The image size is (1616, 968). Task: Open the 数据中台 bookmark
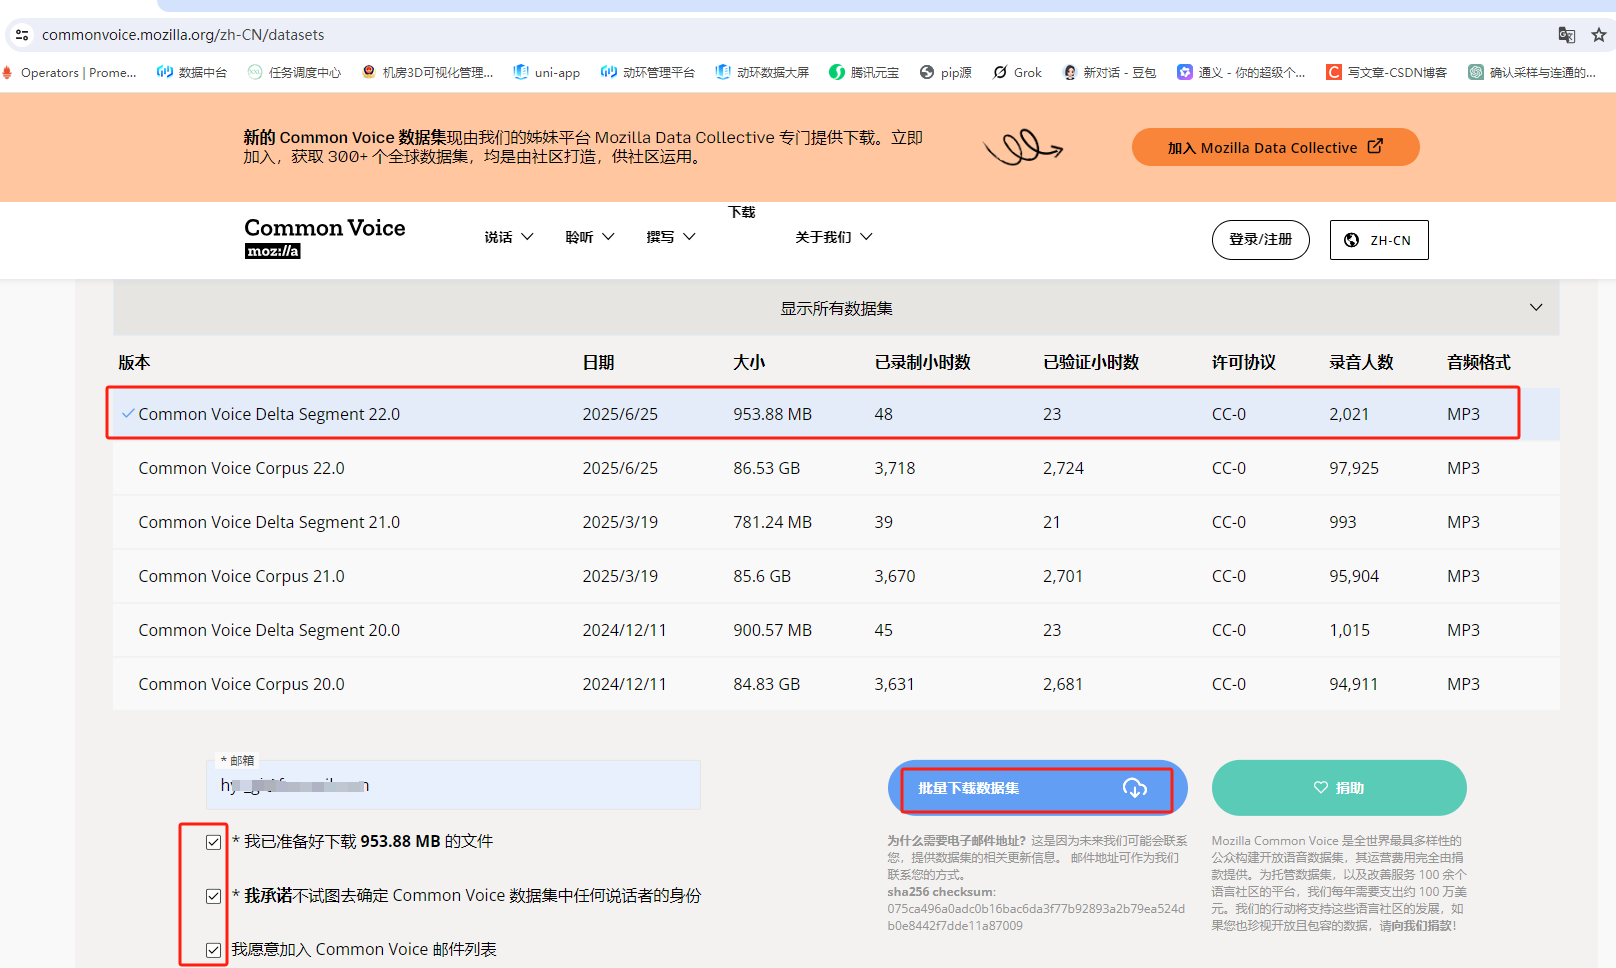click(x=192, y=72)
